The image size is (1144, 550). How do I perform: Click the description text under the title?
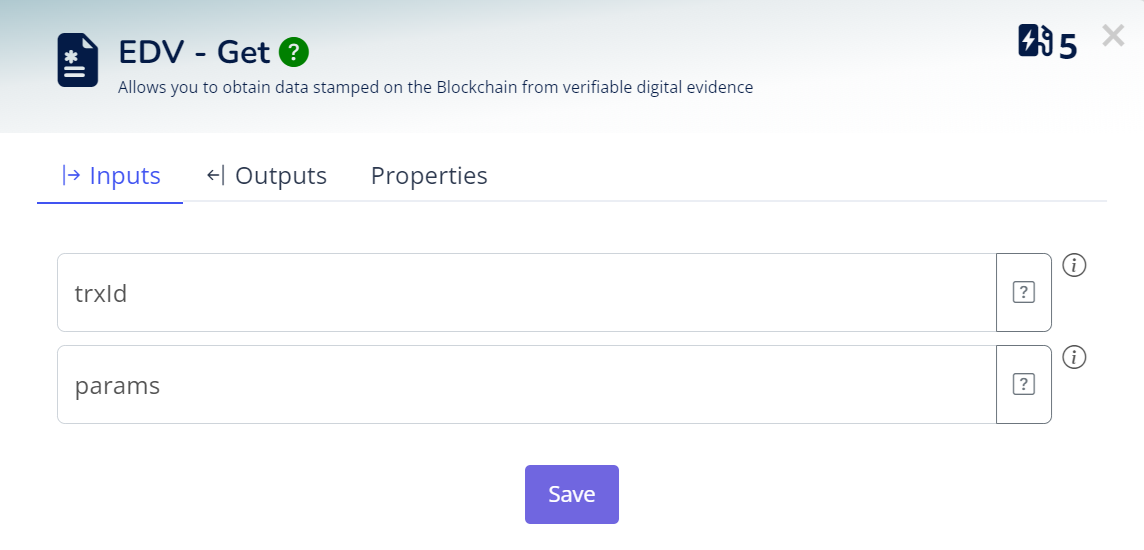(x=435, y=87)
